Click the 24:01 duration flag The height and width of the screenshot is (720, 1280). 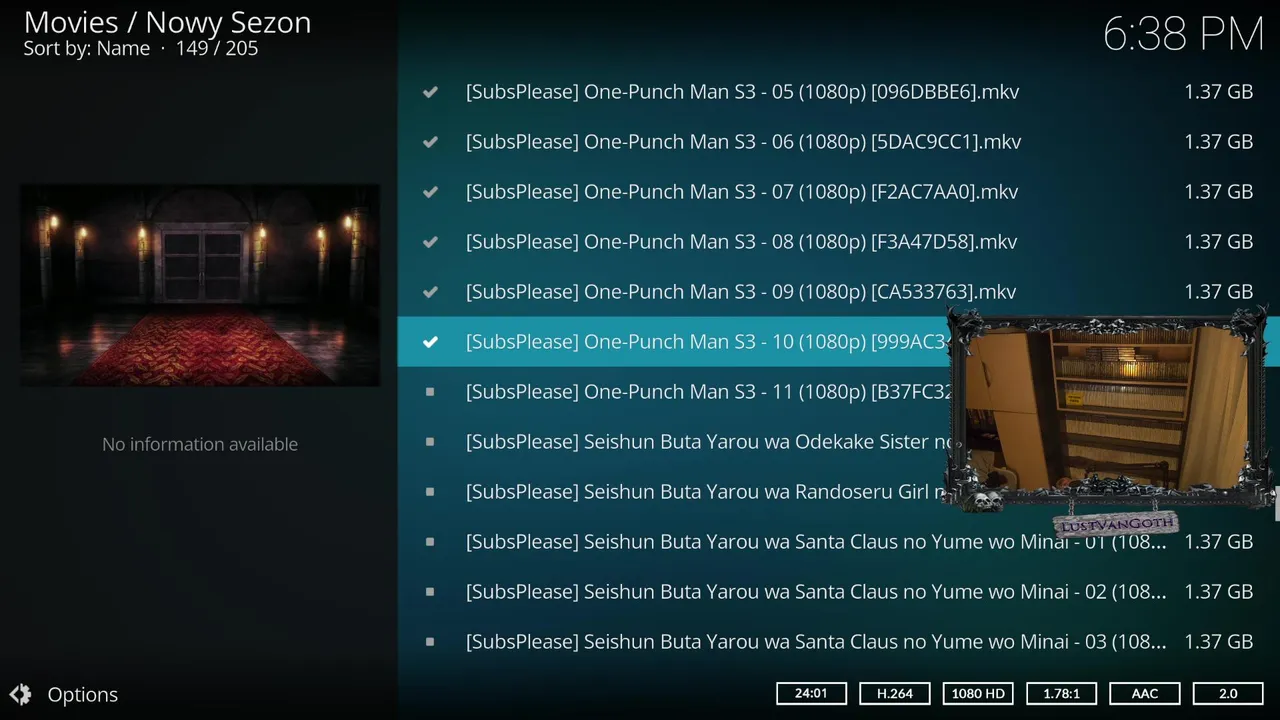pos(811,693)
